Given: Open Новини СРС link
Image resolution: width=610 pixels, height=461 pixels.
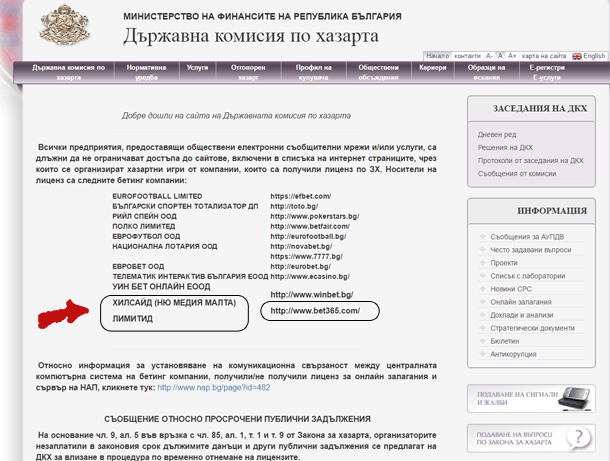Looking at the screenshot, I should click(511, 289).
